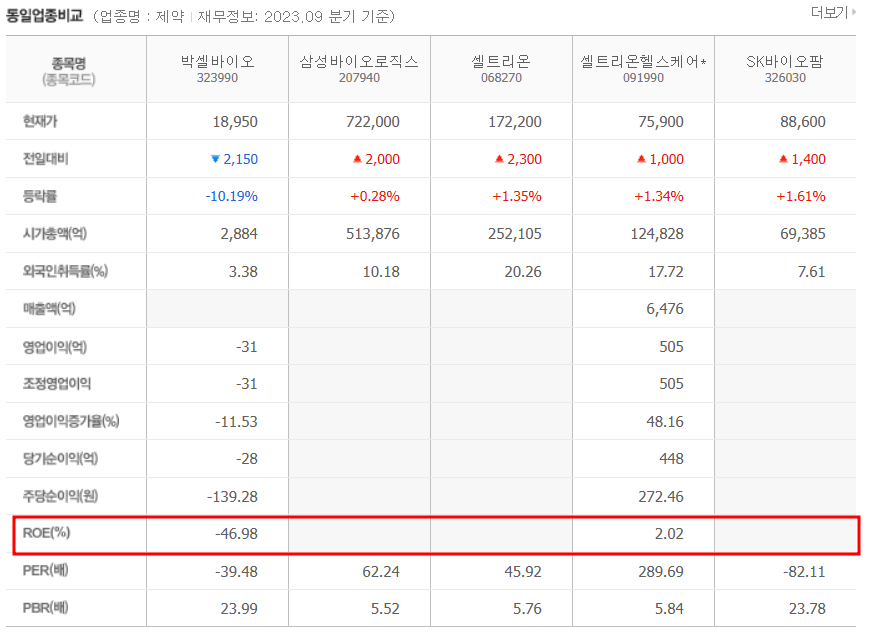The height and width of the screenshot is (637, 871).
Task: Open SK바이오팜 stock link
Action: point(785,61)
